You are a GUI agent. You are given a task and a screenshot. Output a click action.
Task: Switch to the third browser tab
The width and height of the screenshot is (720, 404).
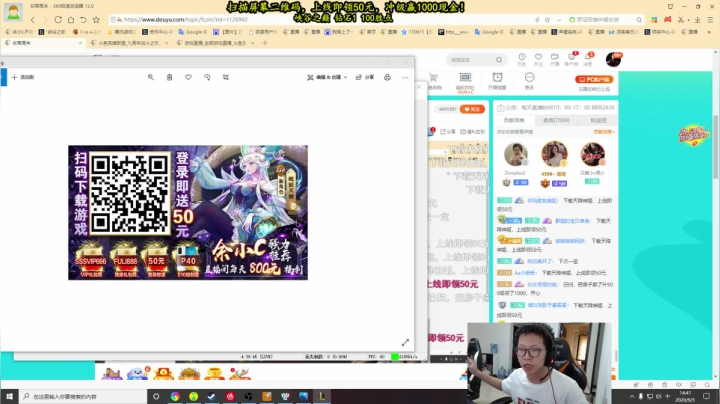pos(215,43)
